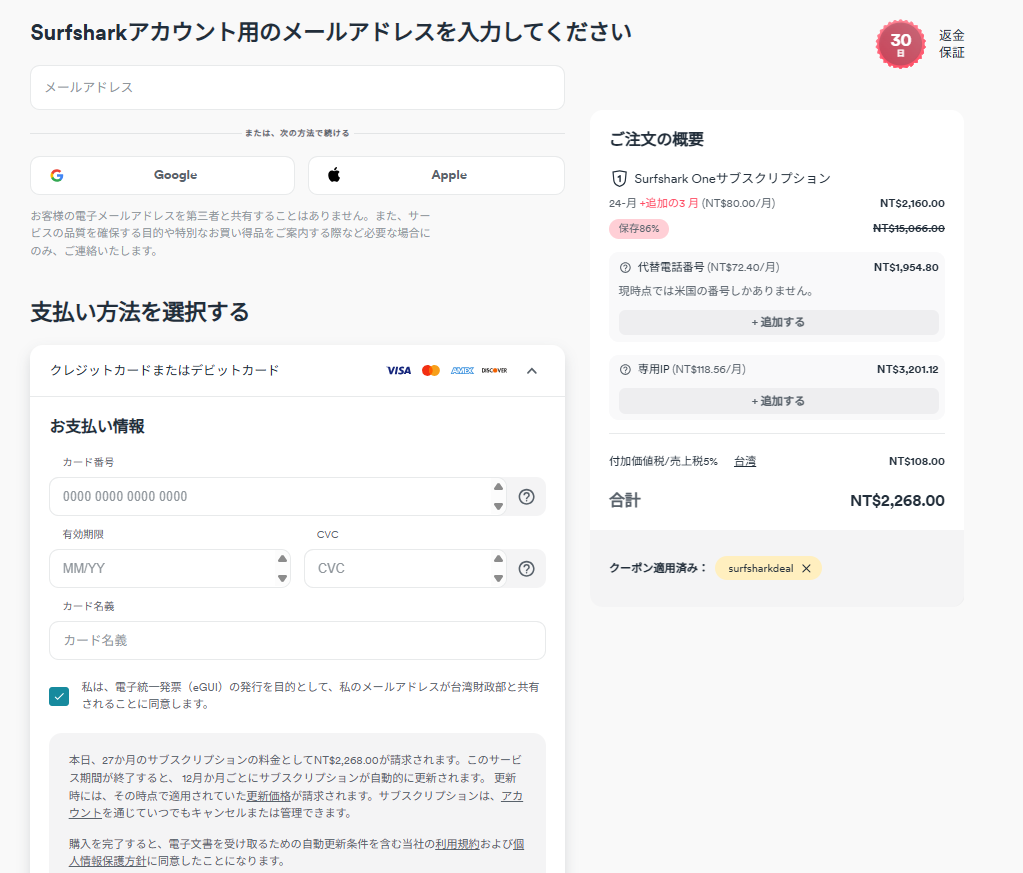Click the help icon next to 専用IP
1023x873 pixels.
point(624,368)
